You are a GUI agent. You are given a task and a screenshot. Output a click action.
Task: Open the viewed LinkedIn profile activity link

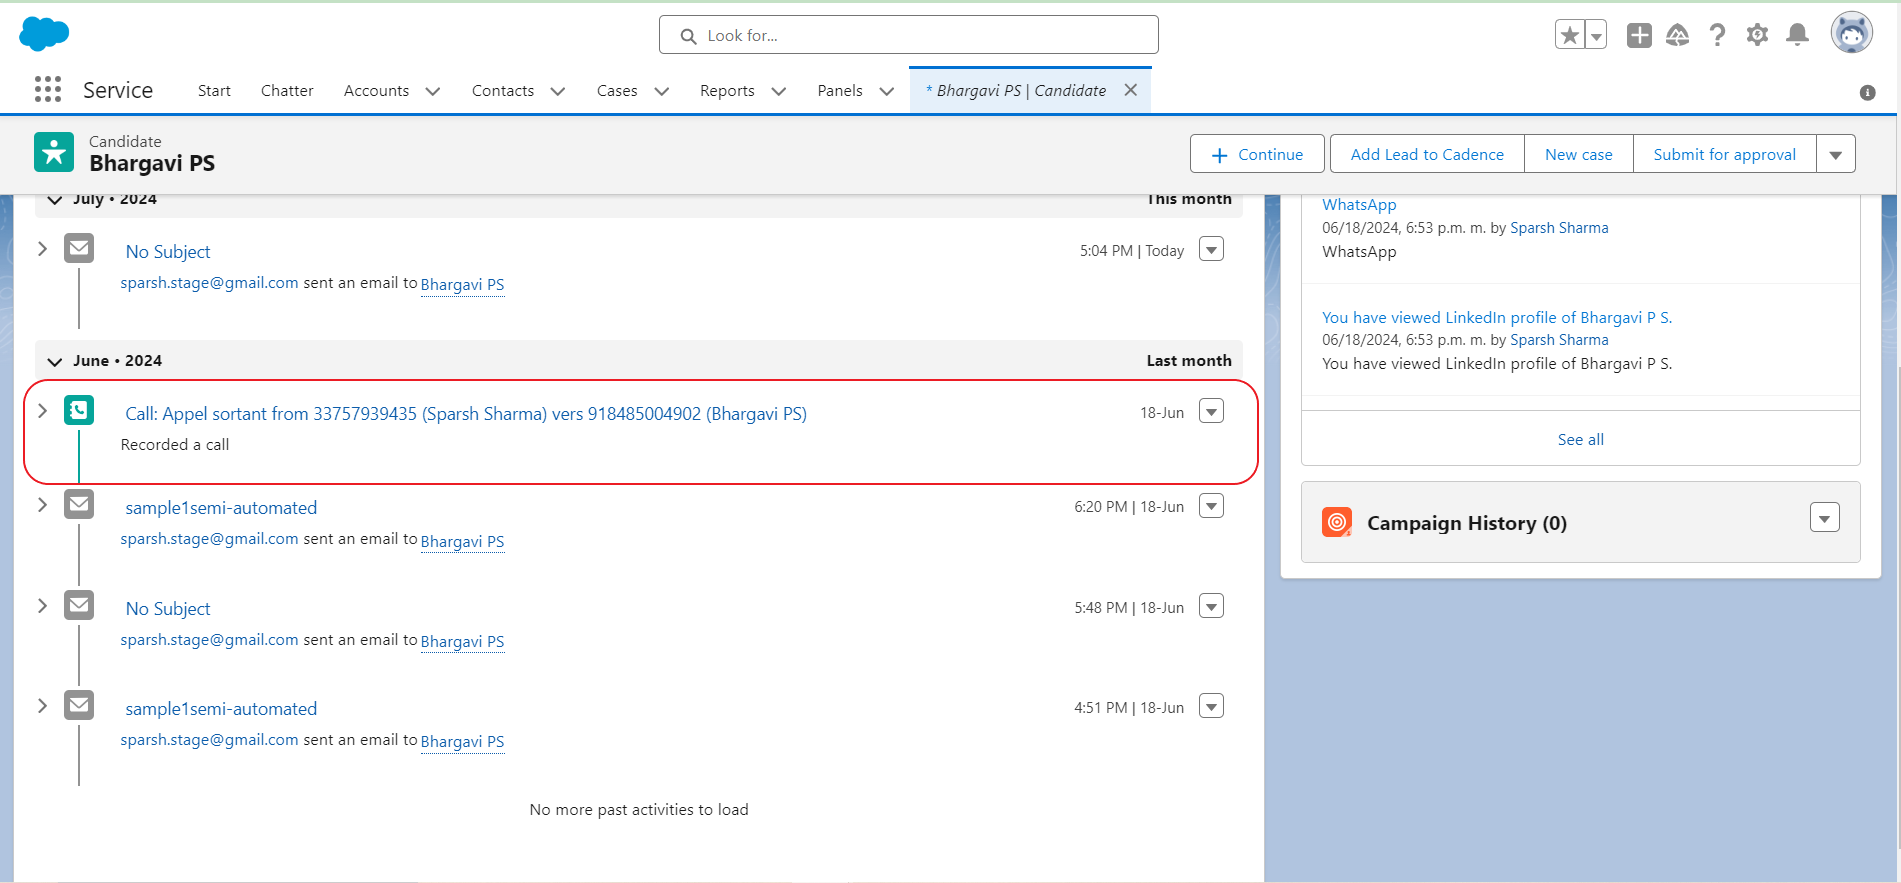[x=1497, y=317]
